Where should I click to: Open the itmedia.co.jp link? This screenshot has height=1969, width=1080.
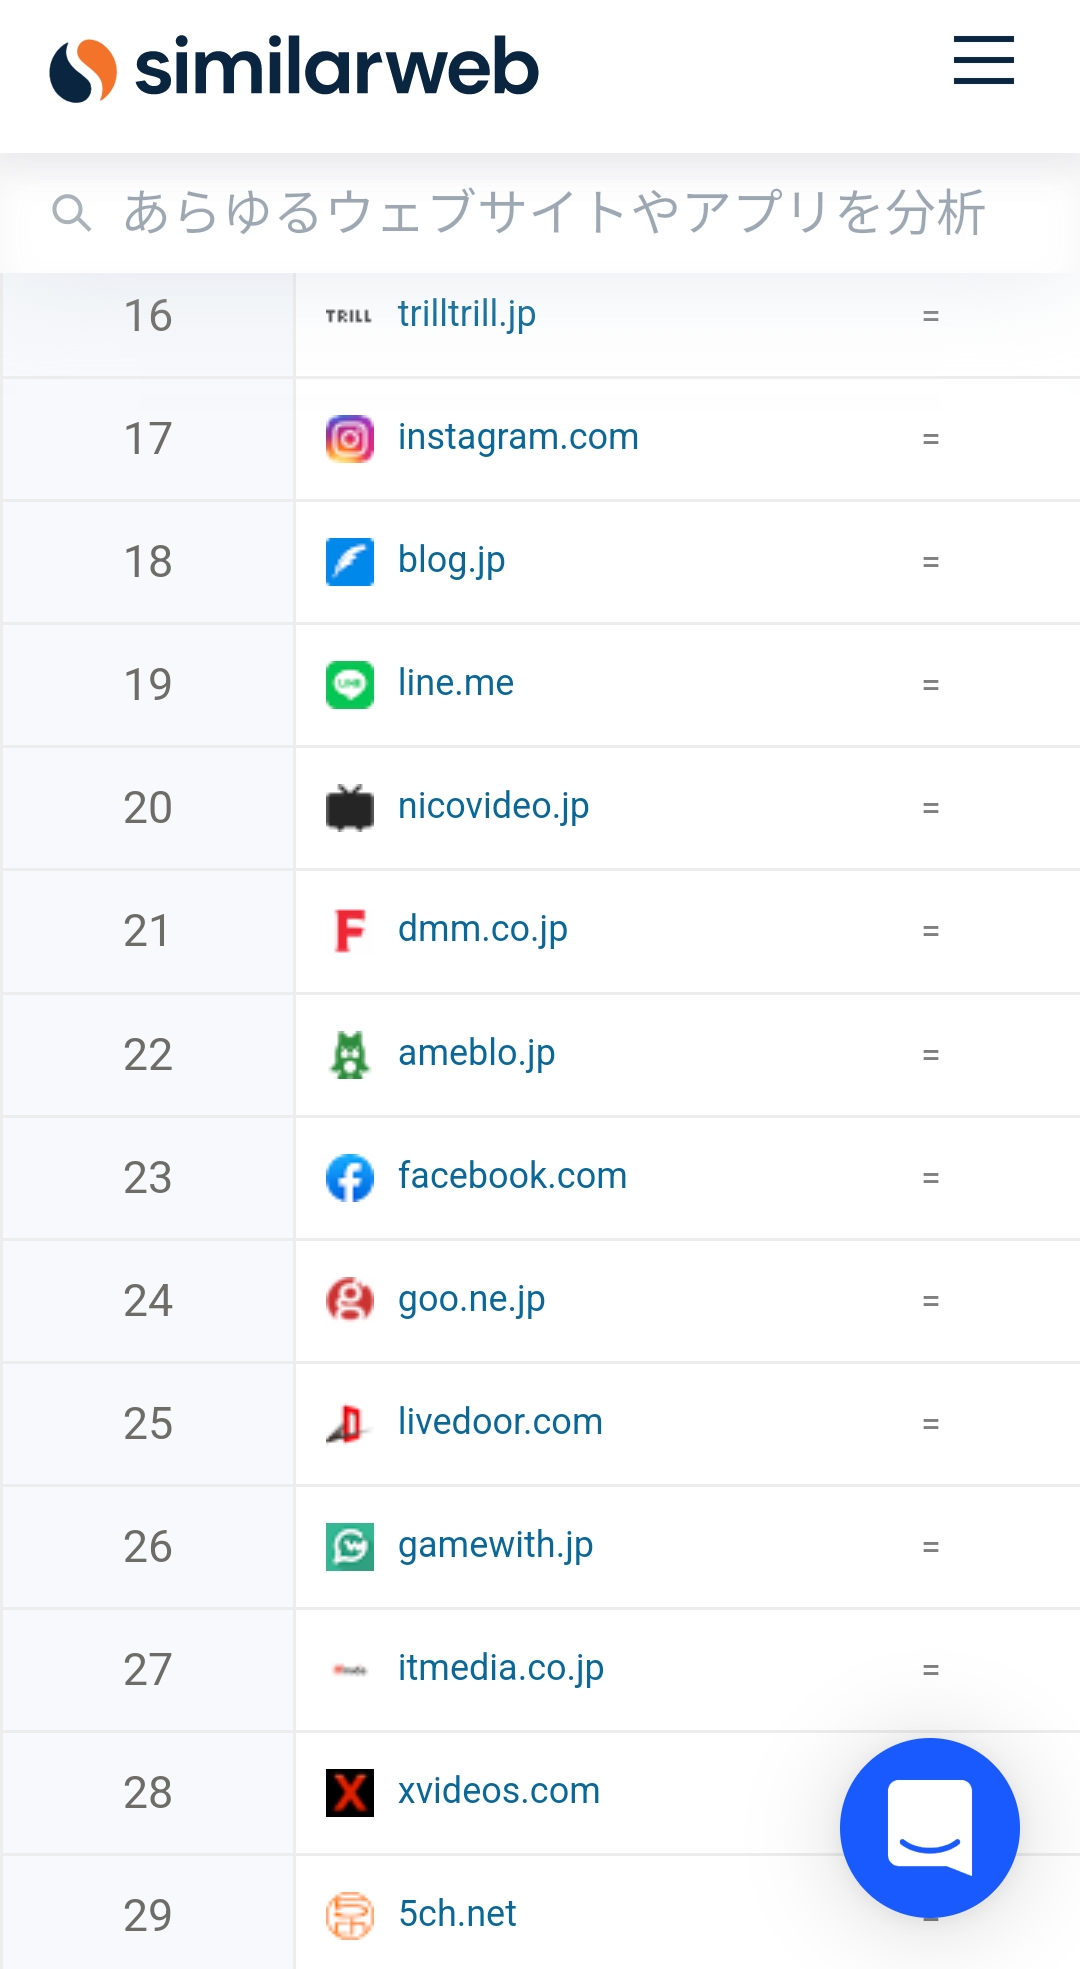point(501,1669)
